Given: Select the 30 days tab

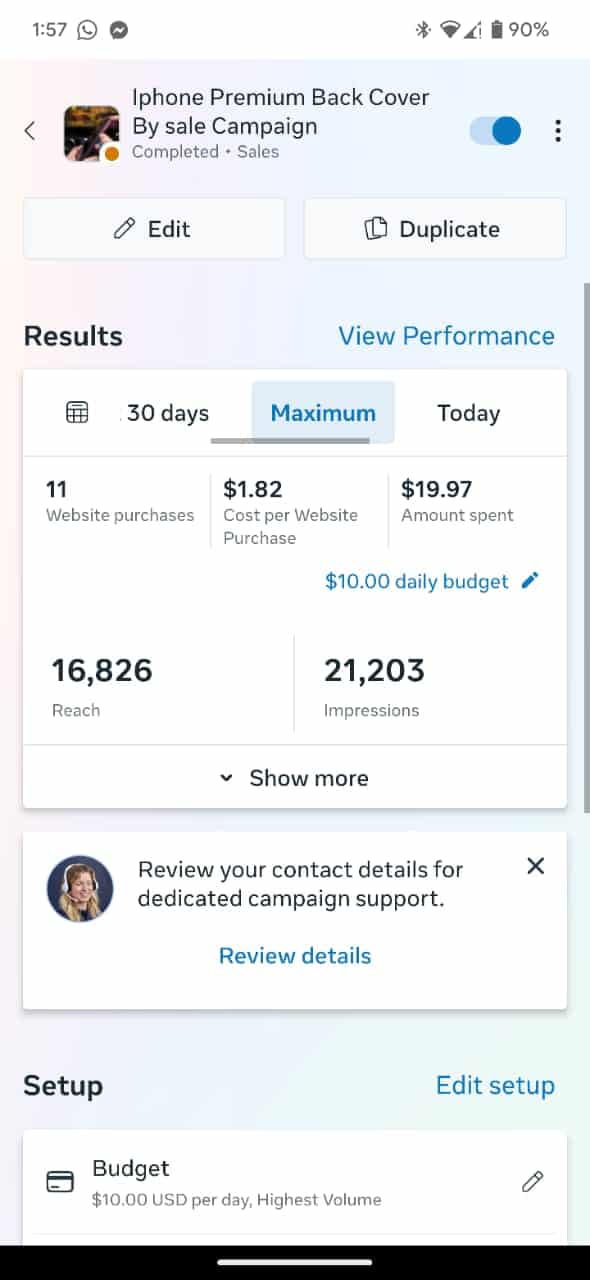Looking at the screenshot, I should point(166,413).
